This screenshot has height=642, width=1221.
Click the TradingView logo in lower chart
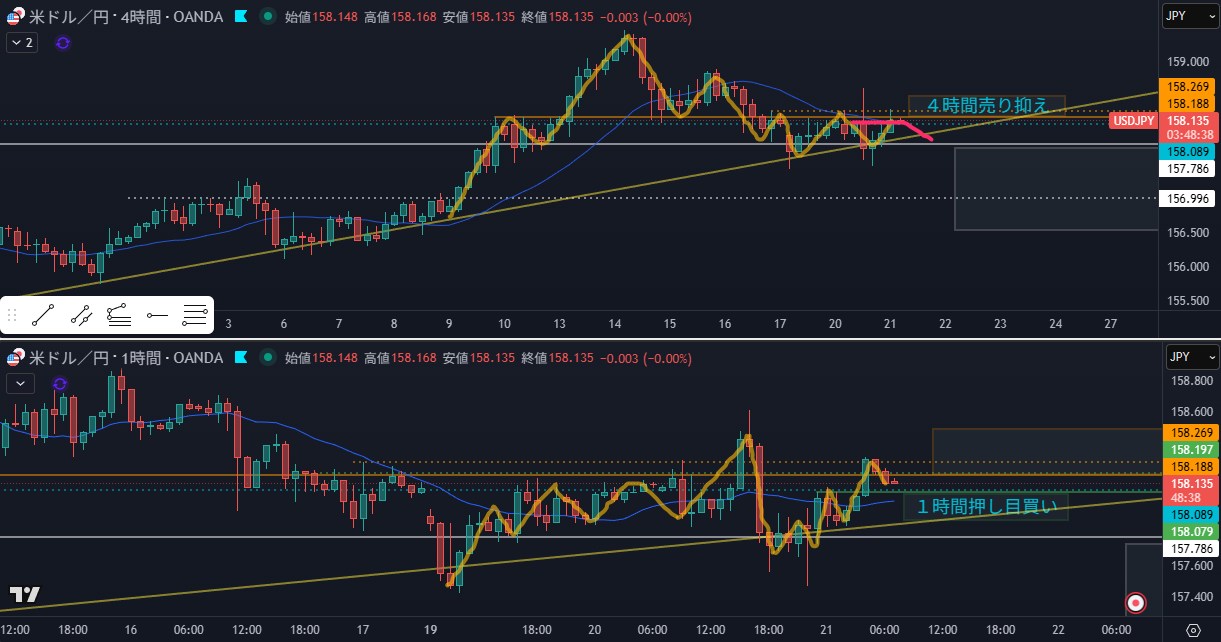(25, 594)
